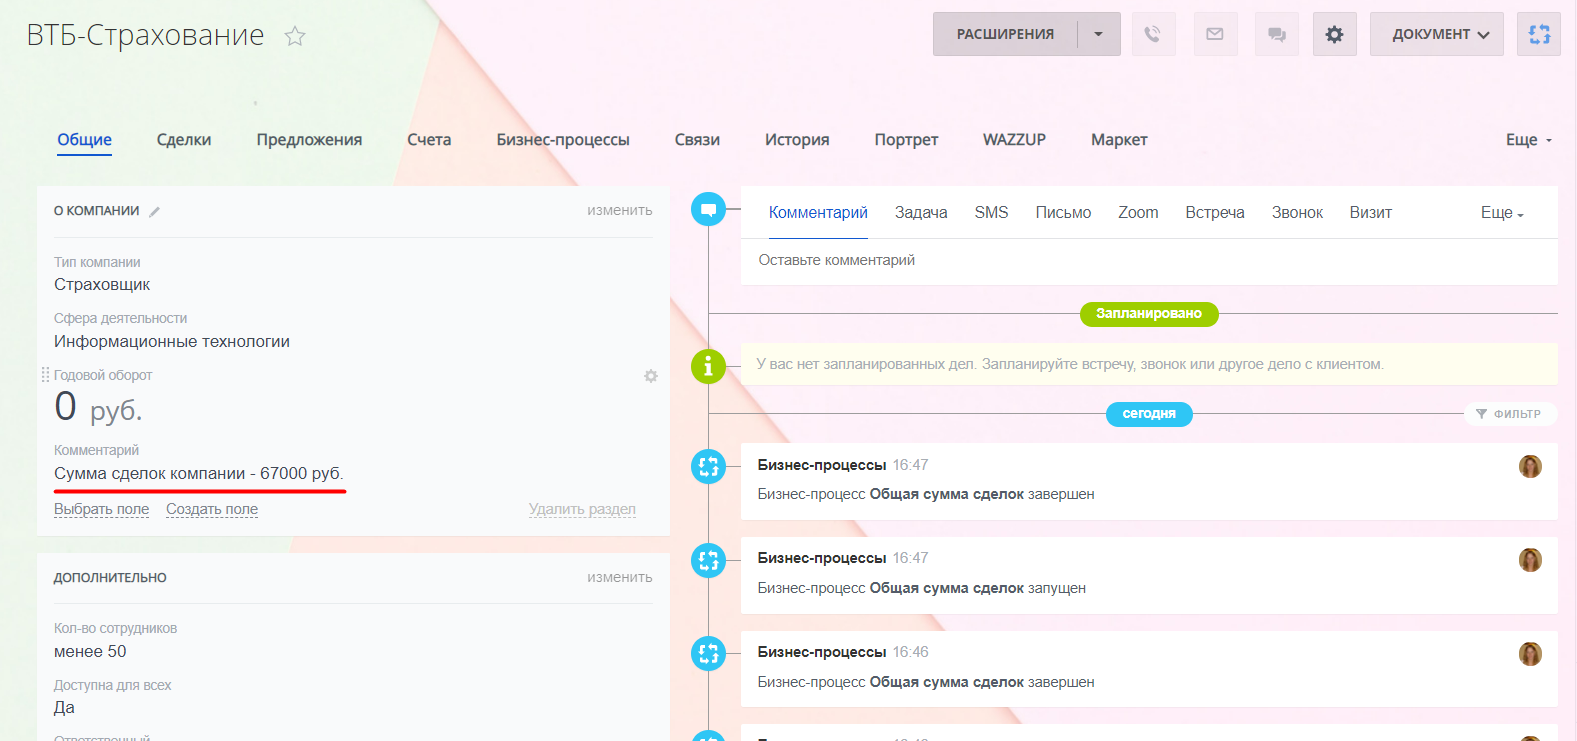Screen dimensions: 1577x741
Task: Select the Встреча timeline tab
Action: click(x=1215, y=213)
